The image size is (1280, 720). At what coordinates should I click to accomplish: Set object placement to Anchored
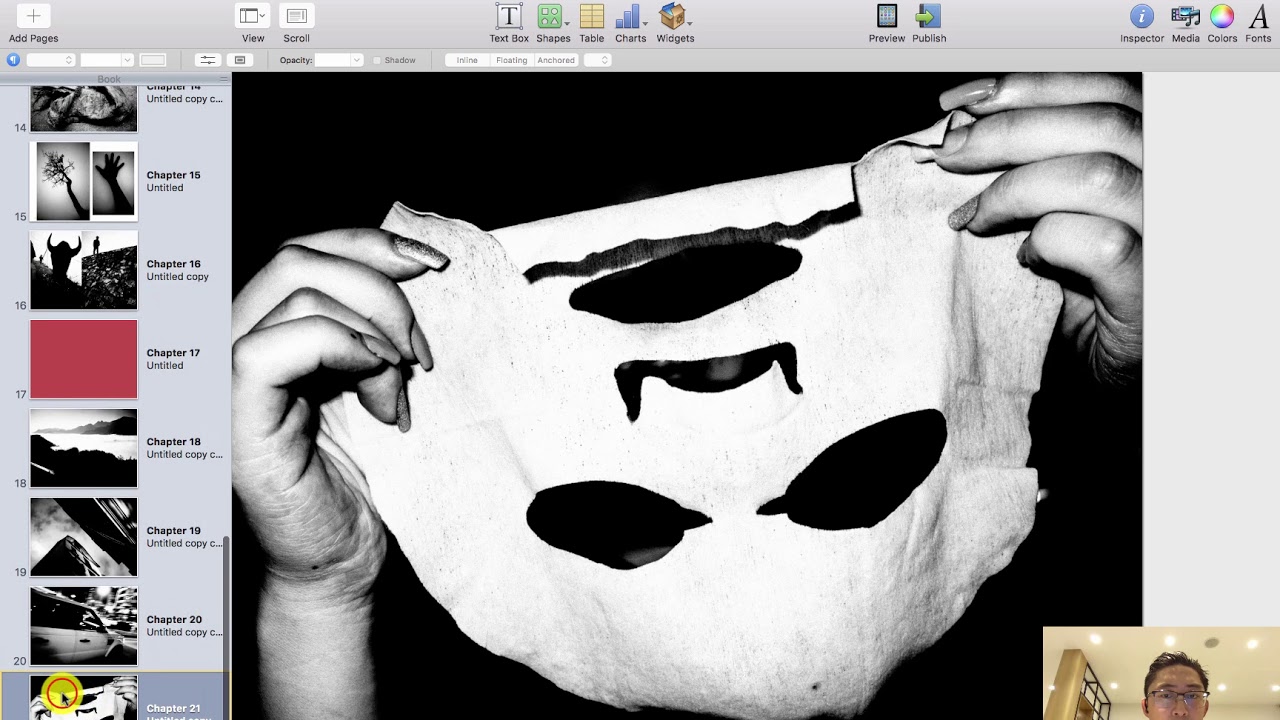(x=556, y=60)
